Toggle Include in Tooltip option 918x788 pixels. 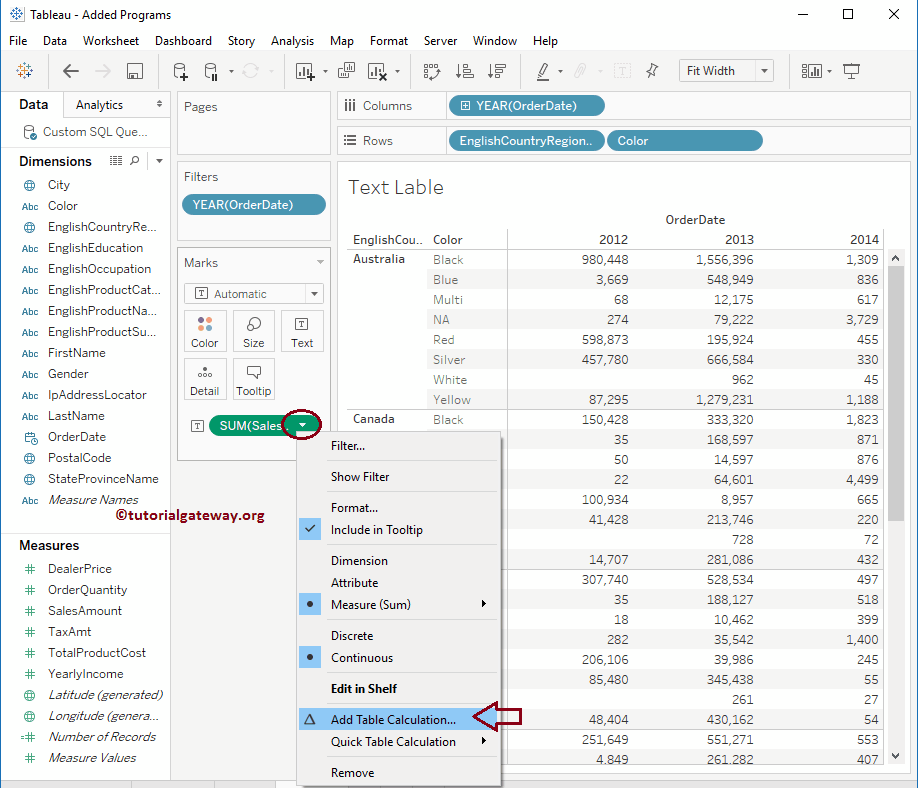[376, 530]
